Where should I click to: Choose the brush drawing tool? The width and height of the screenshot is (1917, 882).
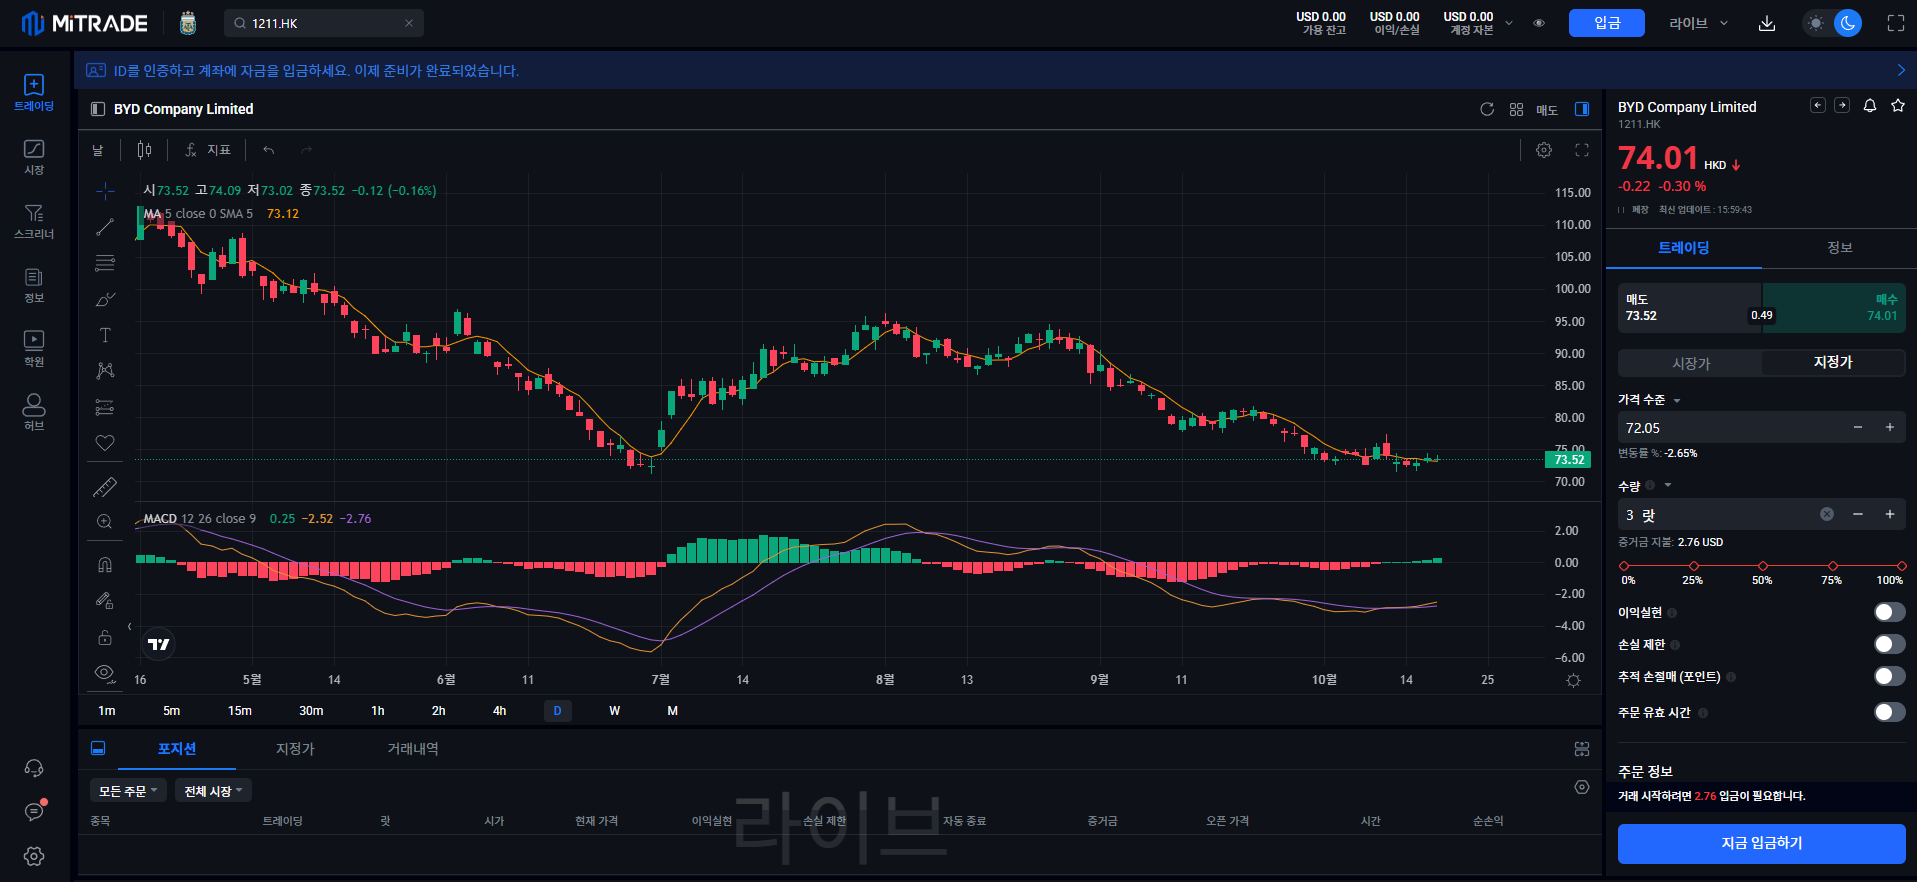pyautogui.click(x=105, y=299)
